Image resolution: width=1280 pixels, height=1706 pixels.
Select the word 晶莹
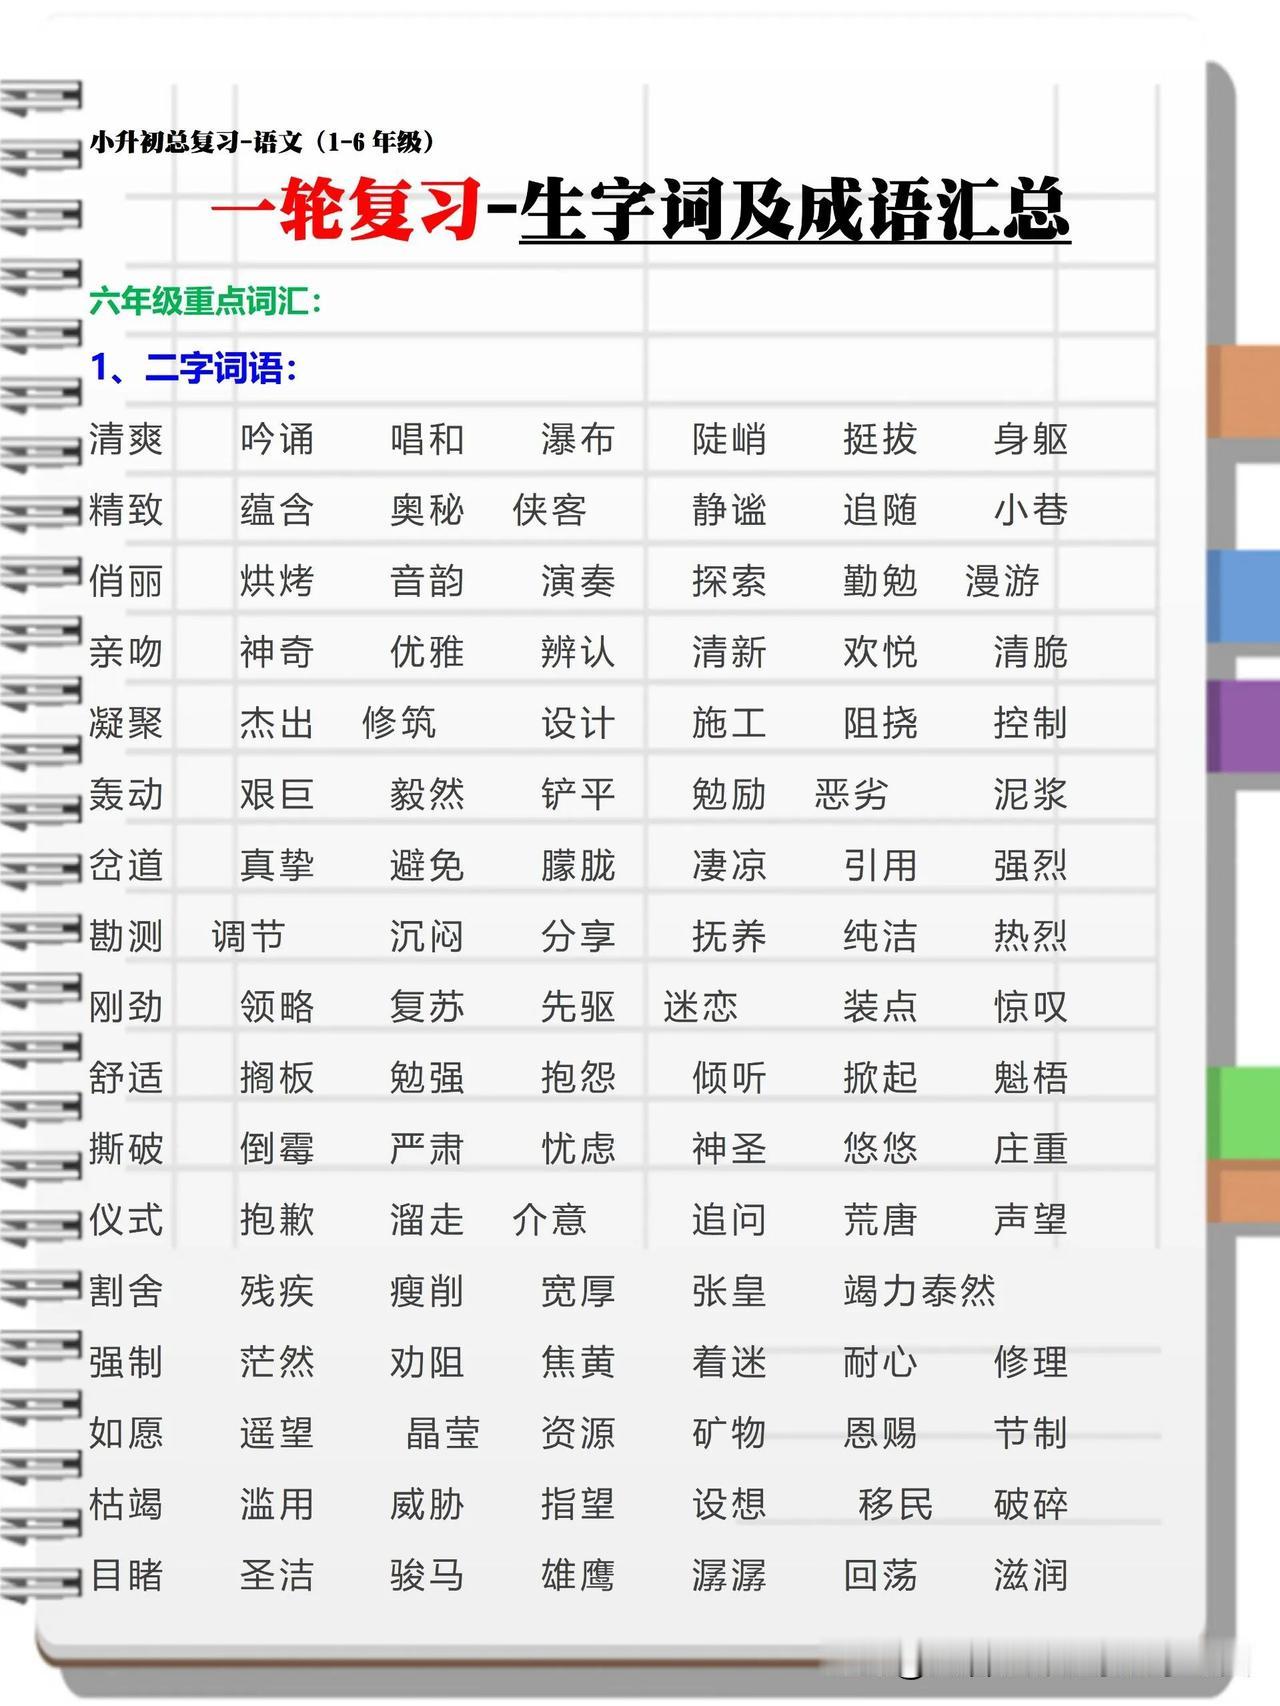point(443,1433)
